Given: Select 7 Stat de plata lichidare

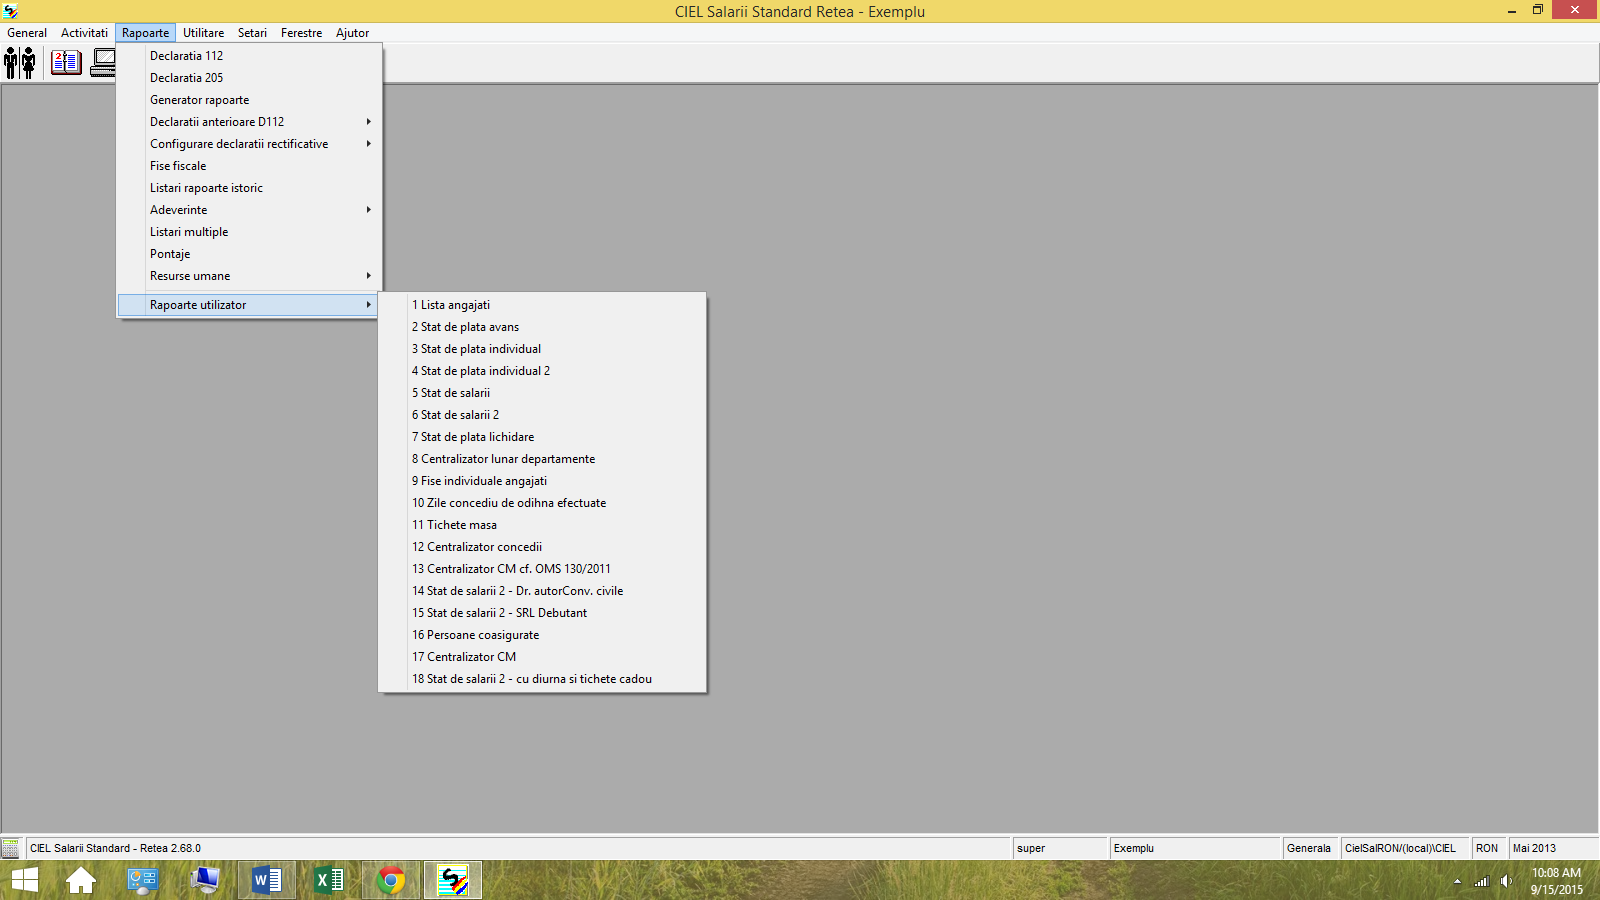Looking at the screenshot, I should point(542,437).
